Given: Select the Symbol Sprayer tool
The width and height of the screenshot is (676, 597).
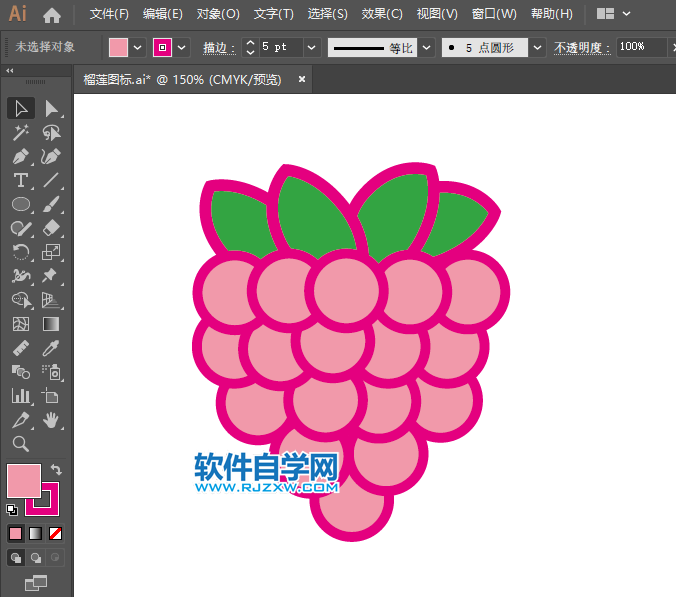Looking at the screenshot, I should pyautogui.click(x=51, y=372).
